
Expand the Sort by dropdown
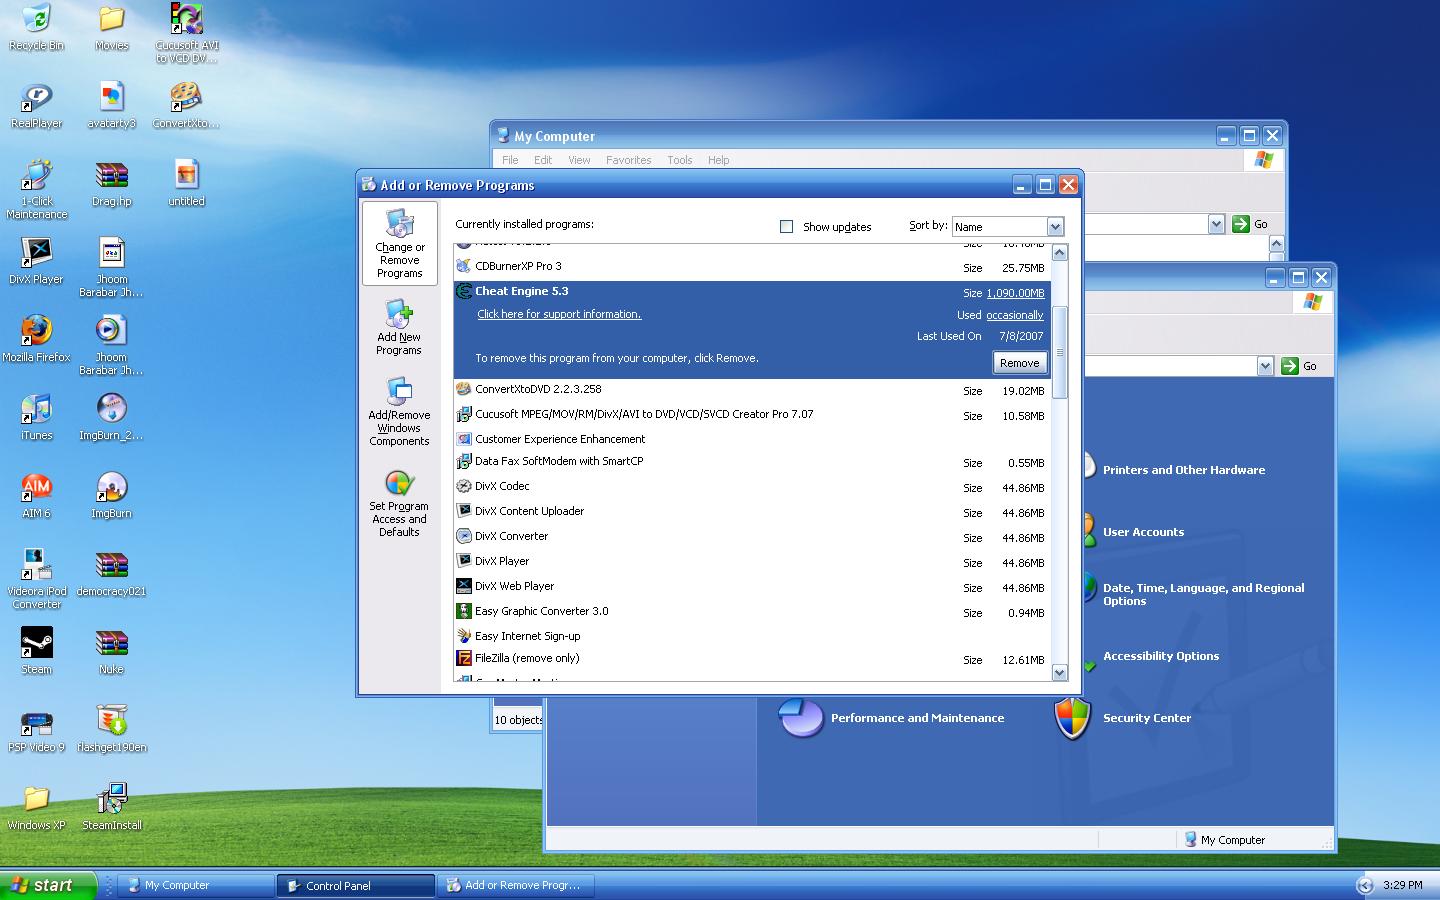[1054, 227]
